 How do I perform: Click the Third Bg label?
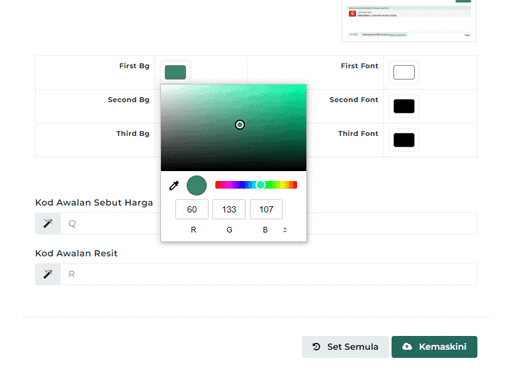[133, 133]
